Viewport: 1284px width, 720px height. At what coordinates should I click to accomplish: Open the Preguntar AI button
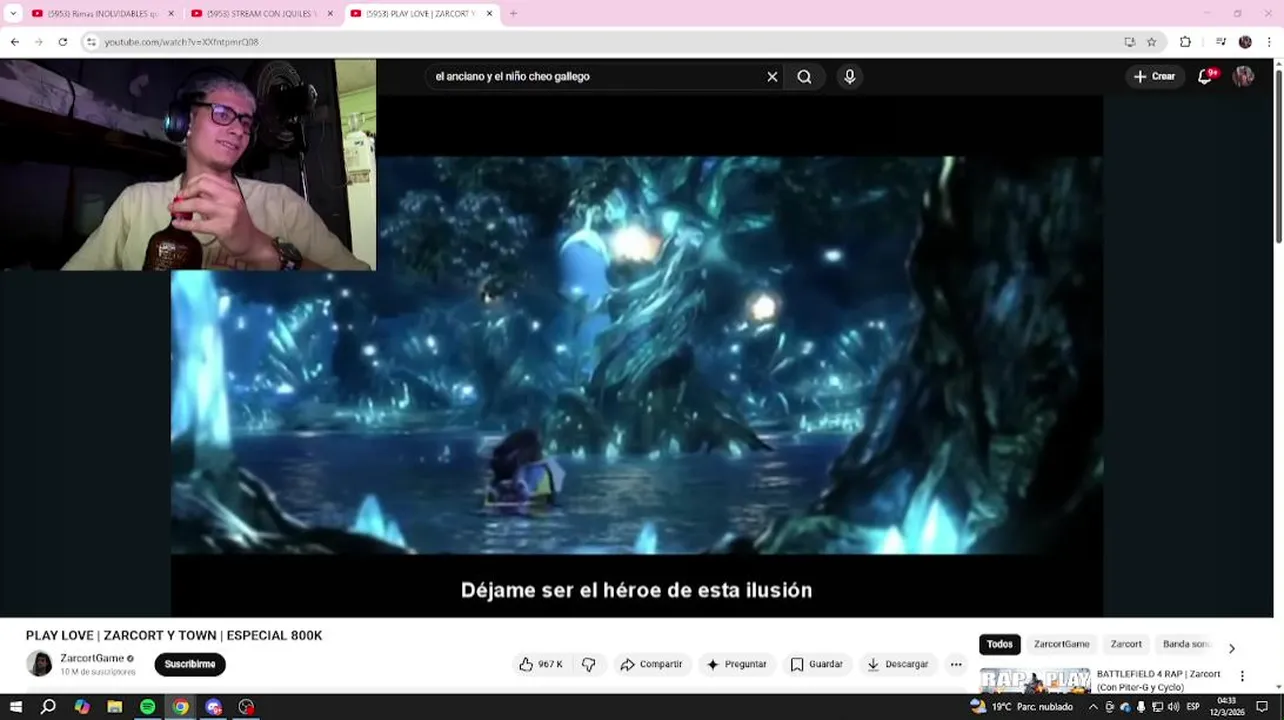tap(736, 664)
